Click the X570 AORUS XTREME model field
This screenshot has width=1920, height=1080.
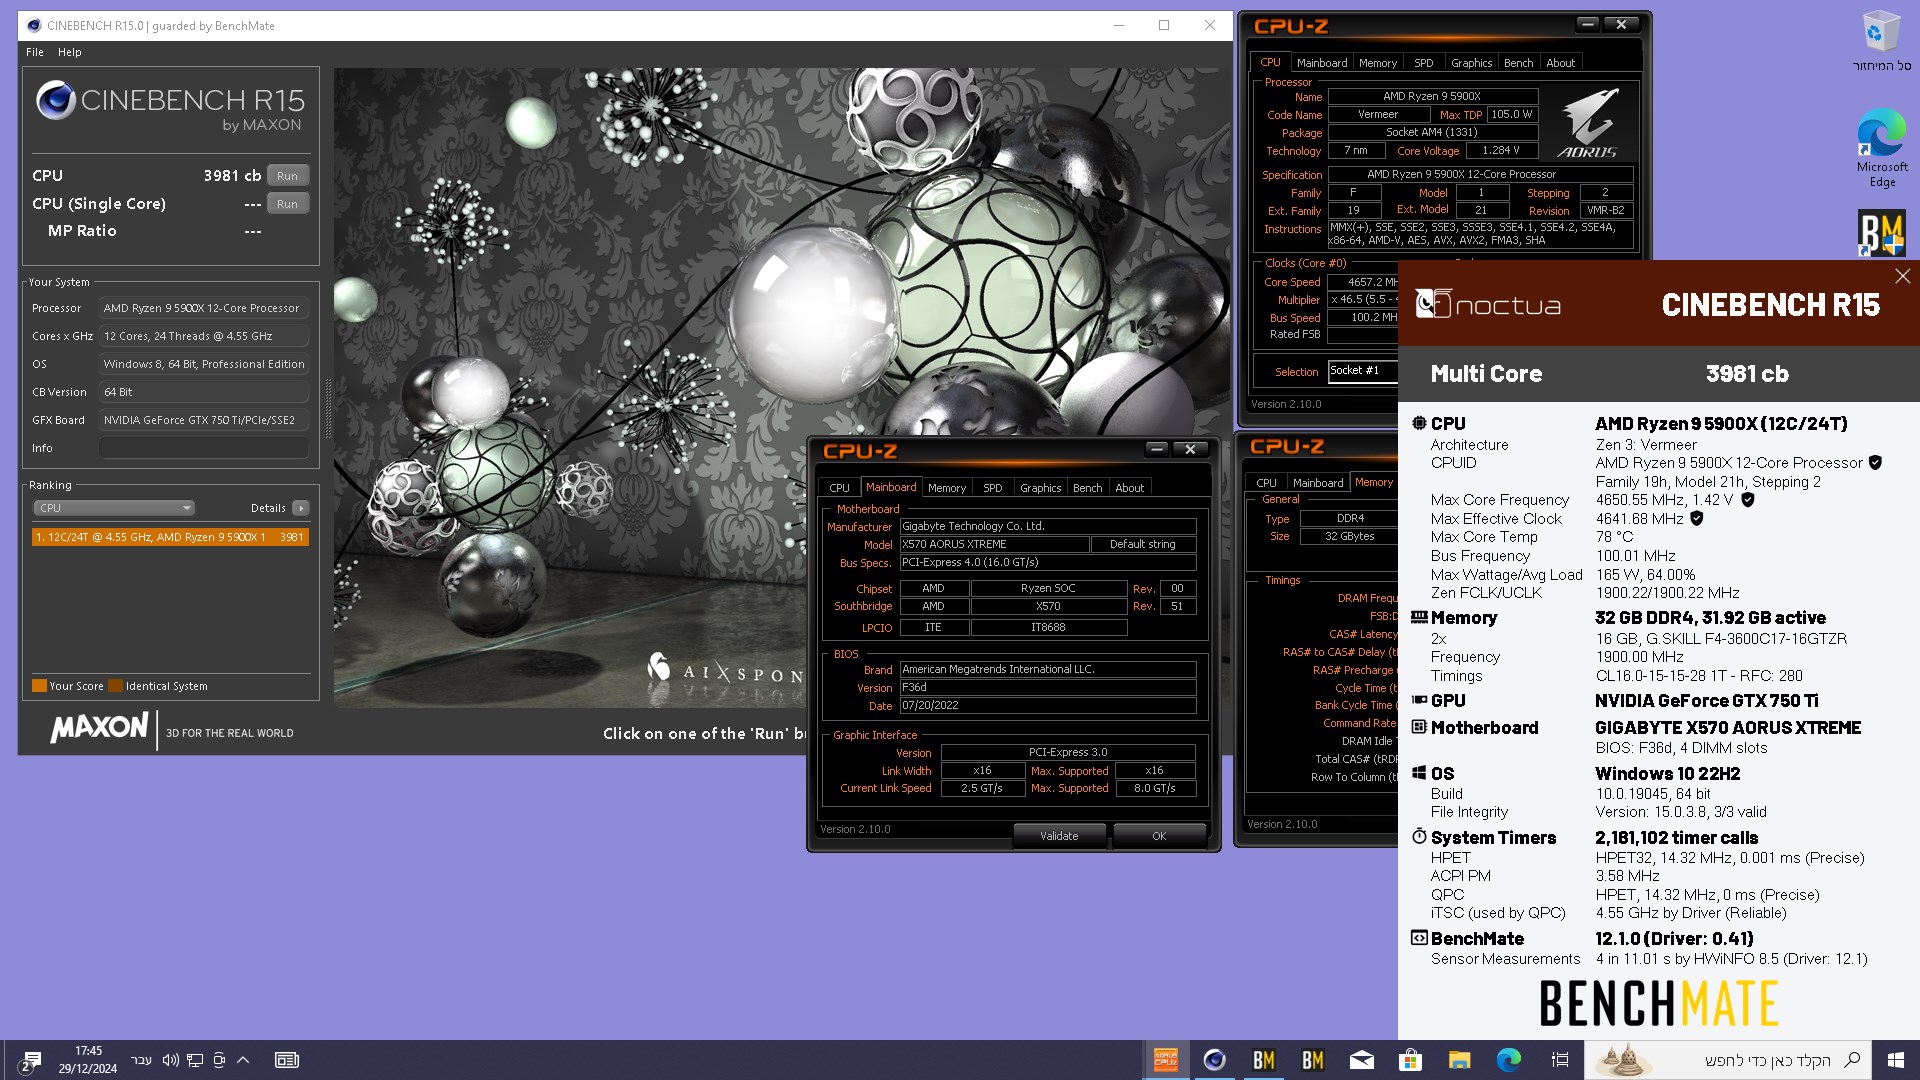(994, 544)
